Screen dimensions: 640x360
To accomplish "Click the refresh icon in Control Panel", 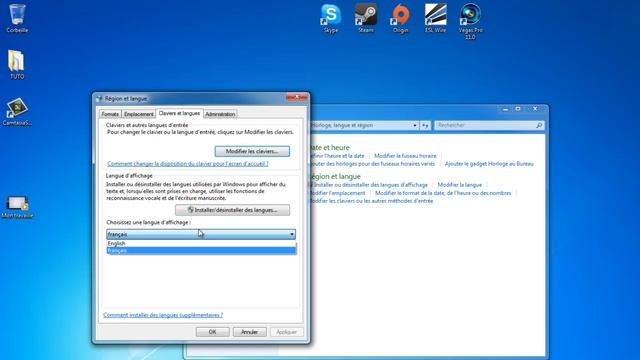I will pos(425,125).
